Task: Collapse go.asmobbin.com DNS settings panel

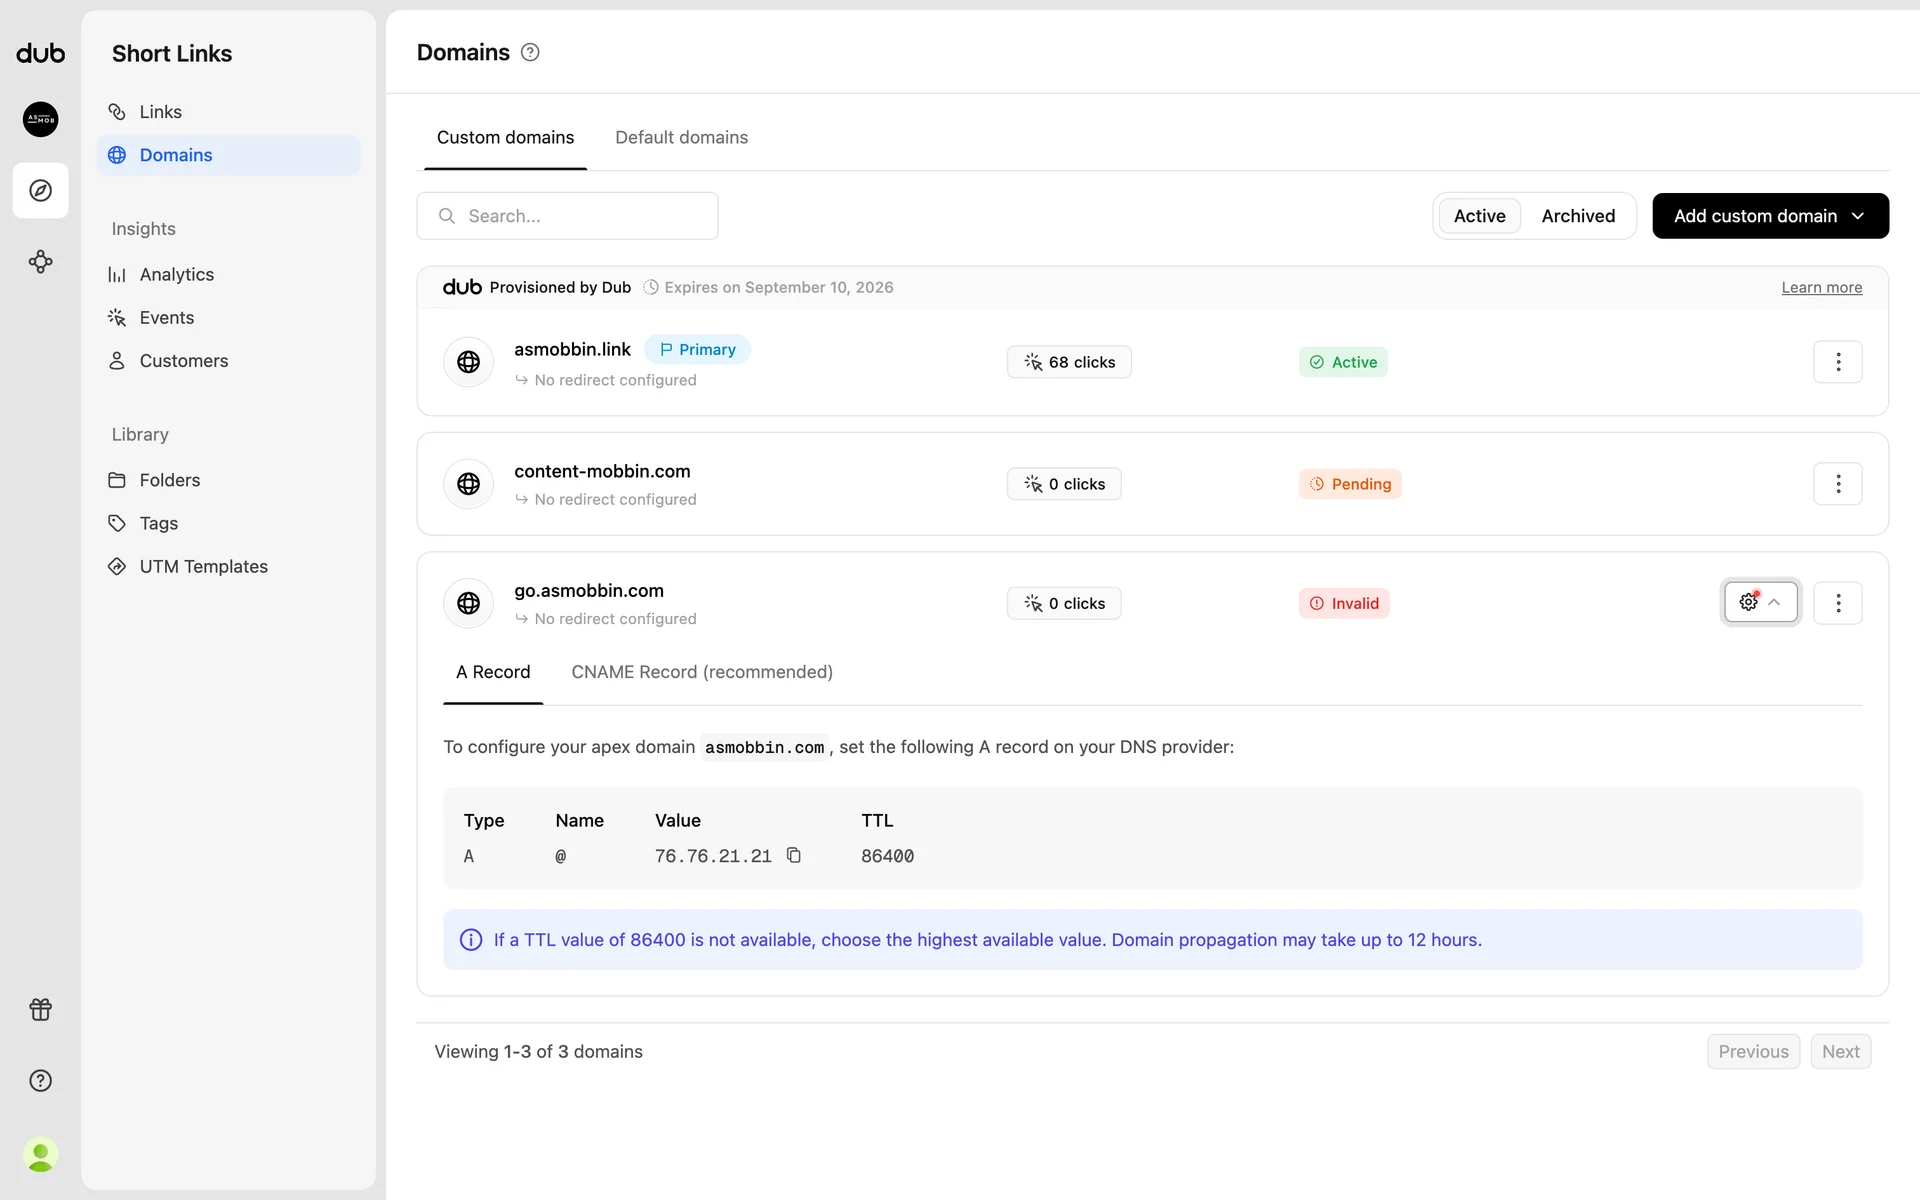Action: tap(1759, 602)
